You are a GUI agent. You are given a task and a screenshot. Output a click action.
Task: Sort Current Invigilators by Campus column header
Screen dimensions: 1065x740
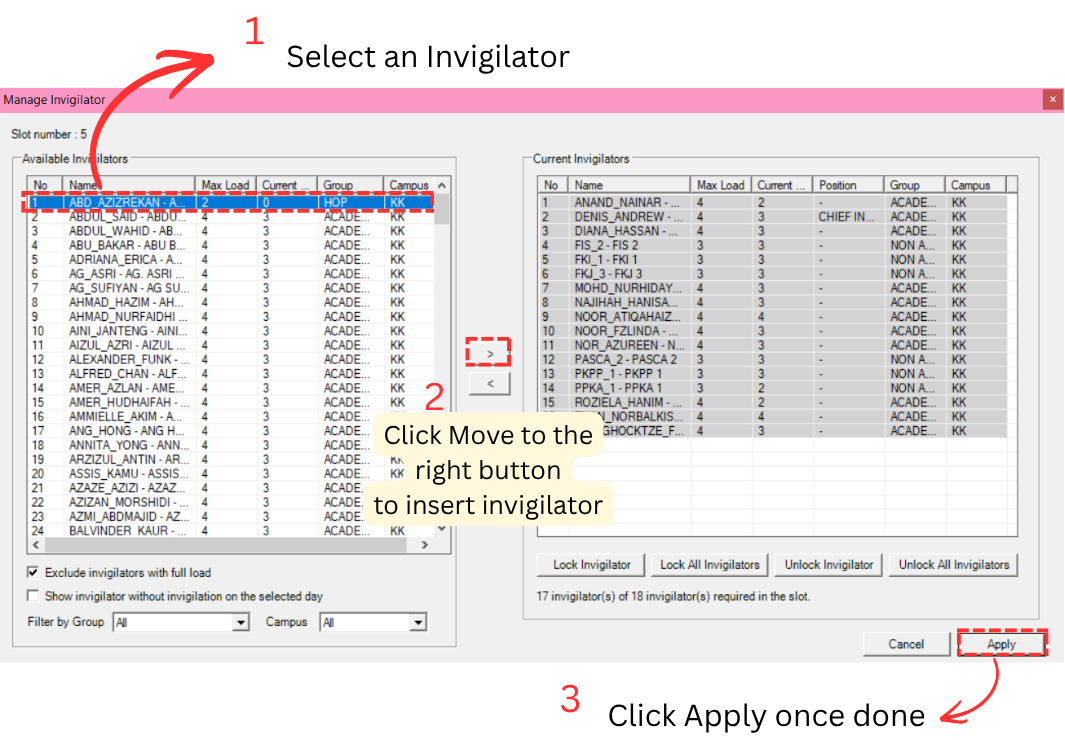pos(975,185)
